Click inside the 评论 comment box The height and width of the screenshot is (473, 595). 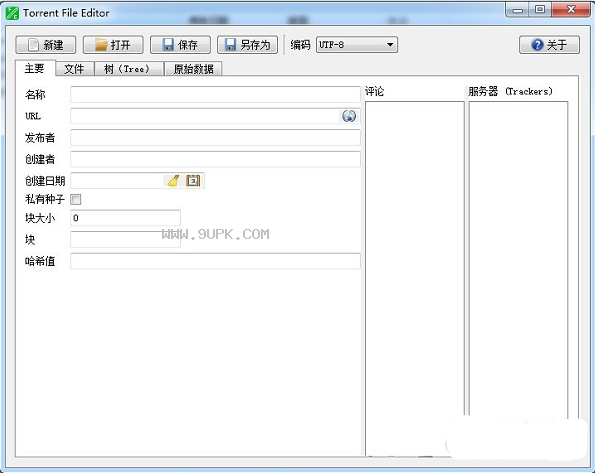coord(414,277)
